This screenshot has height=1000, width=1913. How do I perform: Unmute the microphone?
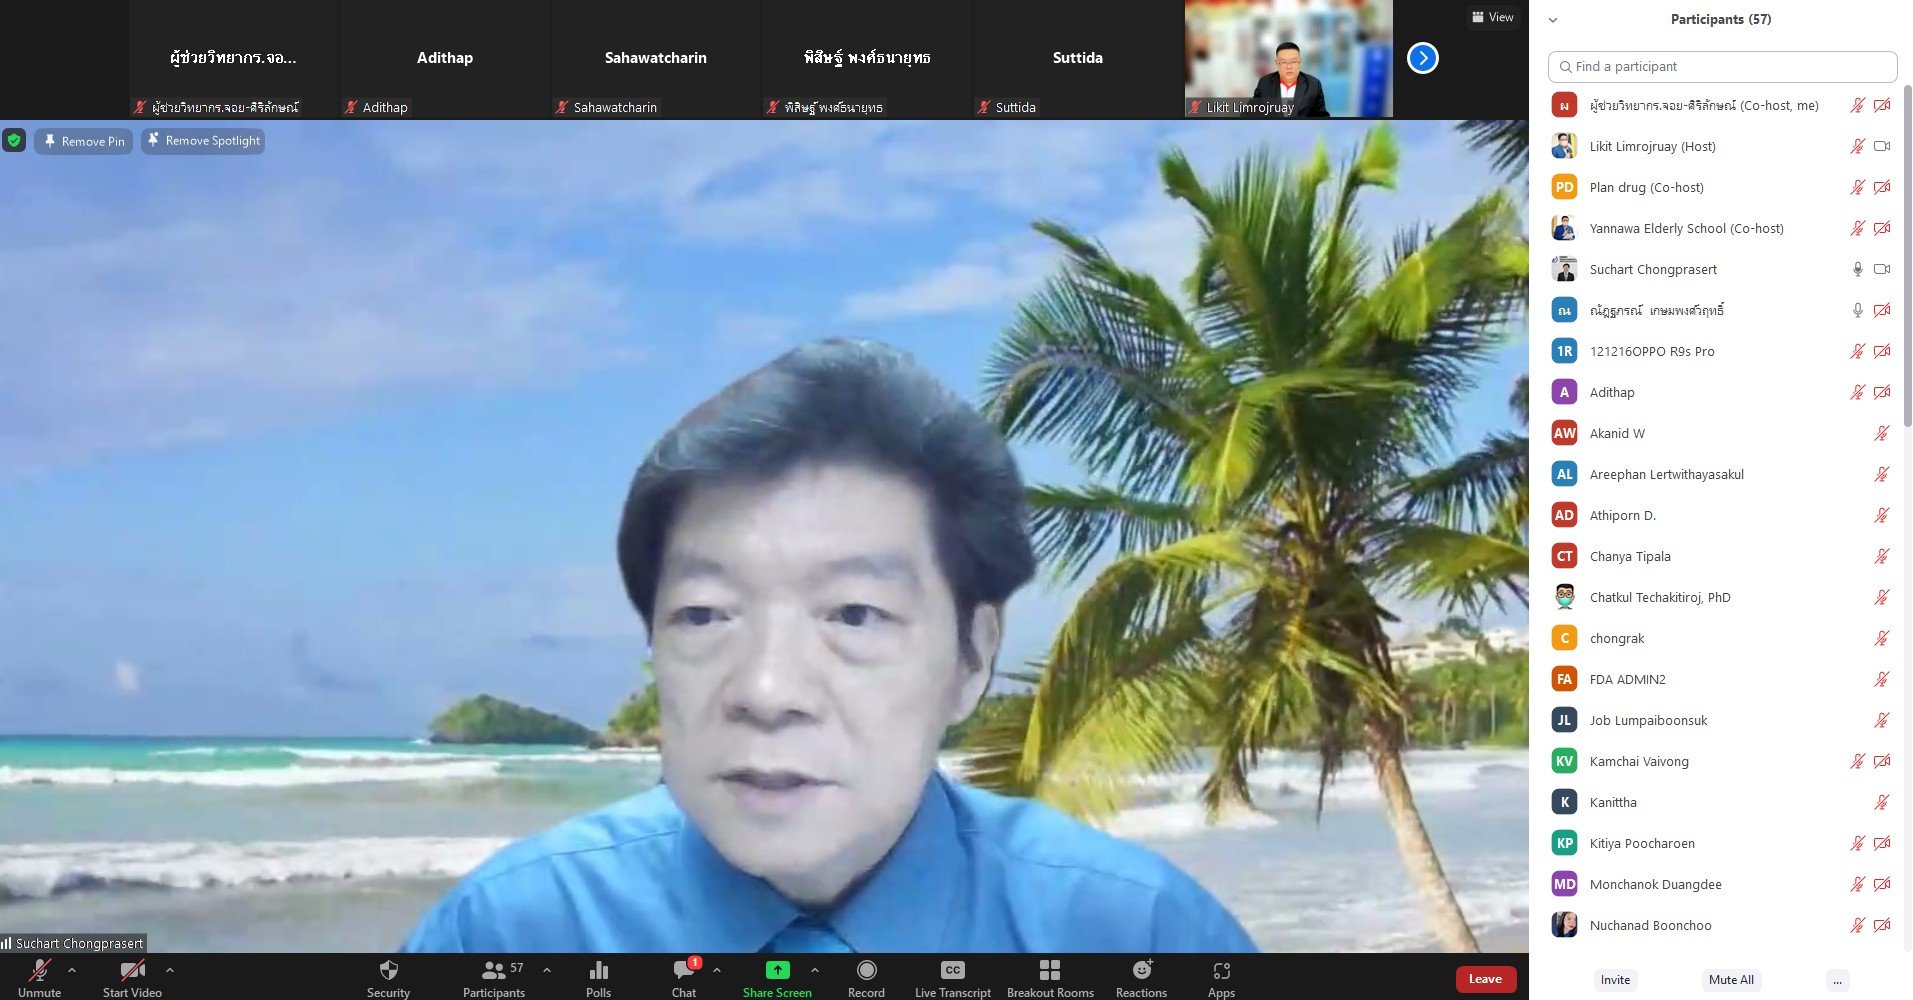point(40,976)
